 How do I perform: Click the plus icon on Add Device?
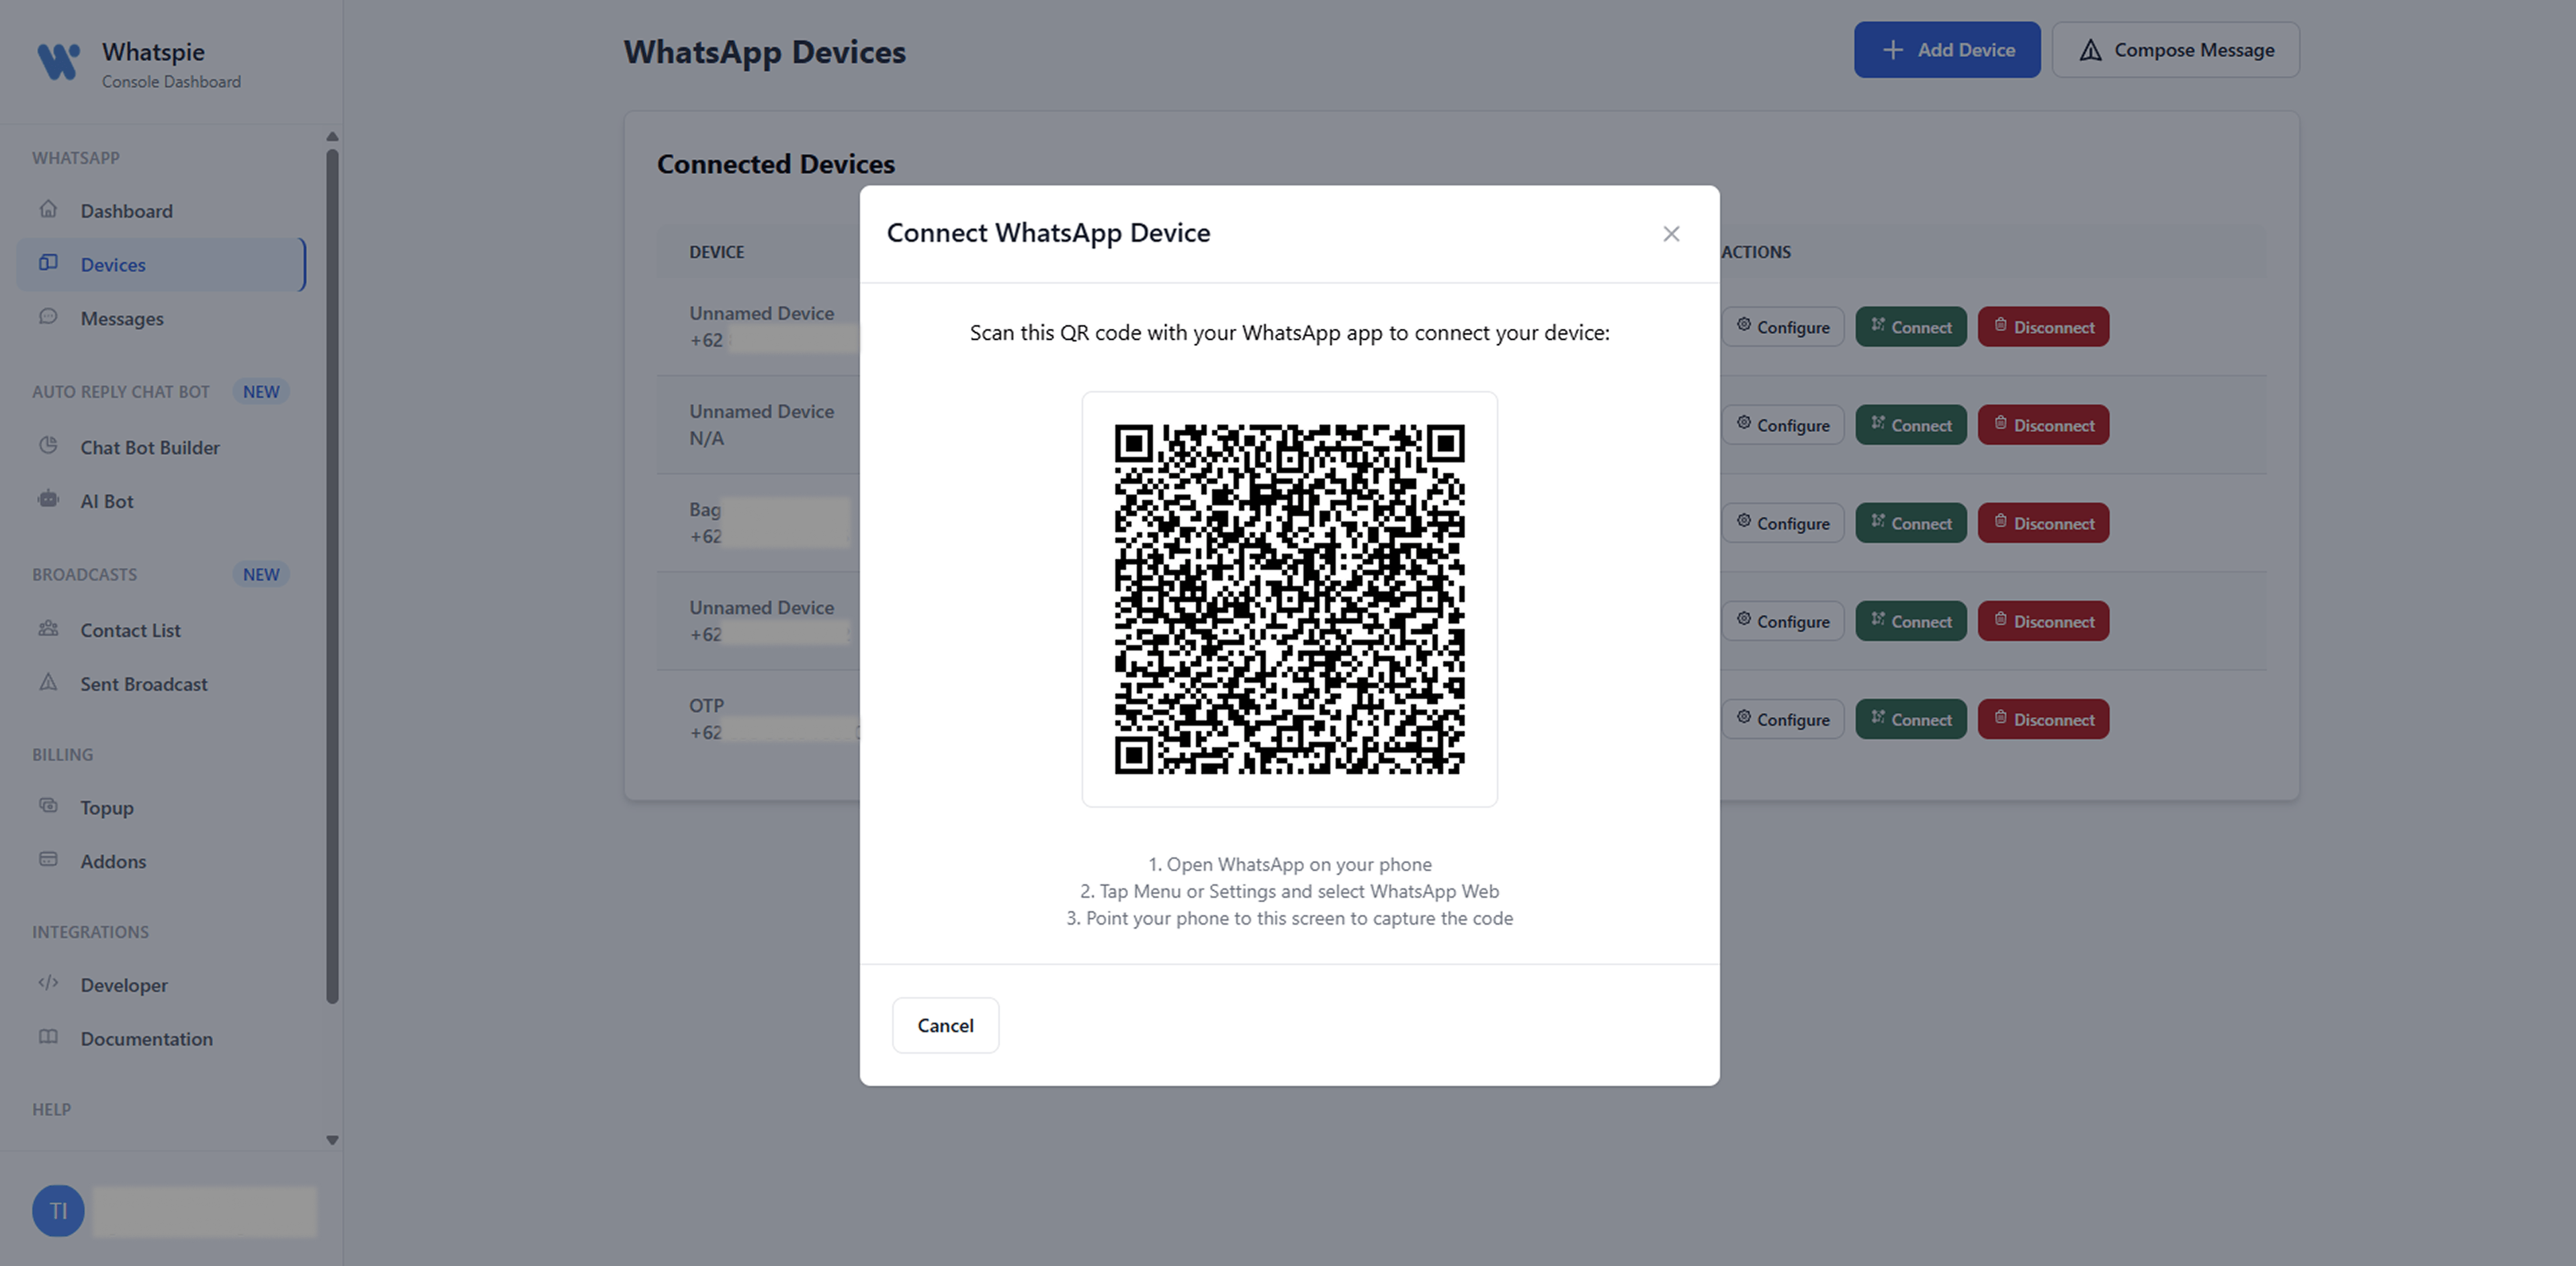1892,50
